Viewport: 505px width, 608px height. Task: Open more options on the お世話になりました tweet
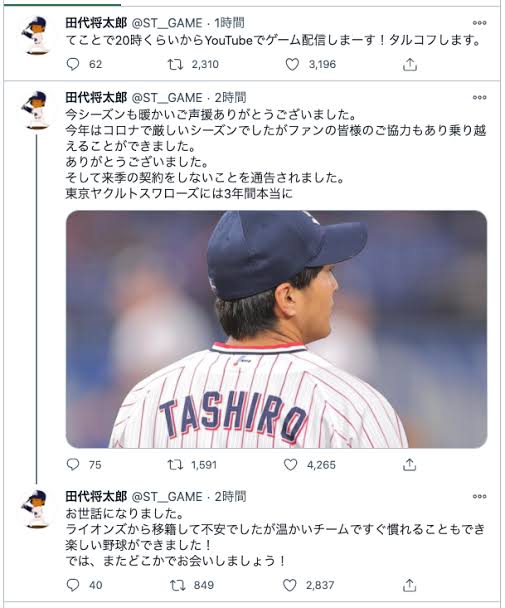click(x=479, y=496)
